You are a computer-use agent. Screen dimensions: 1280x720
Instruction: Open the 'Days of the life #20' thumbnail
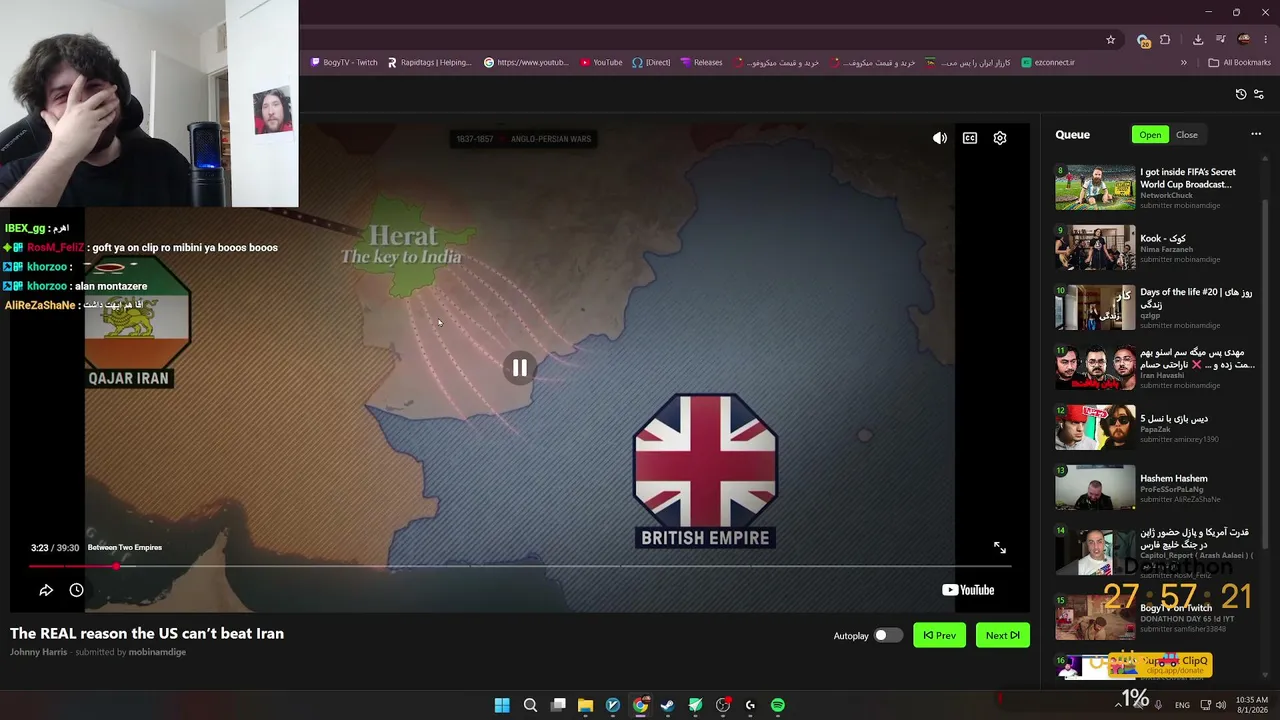[1095, 307]
